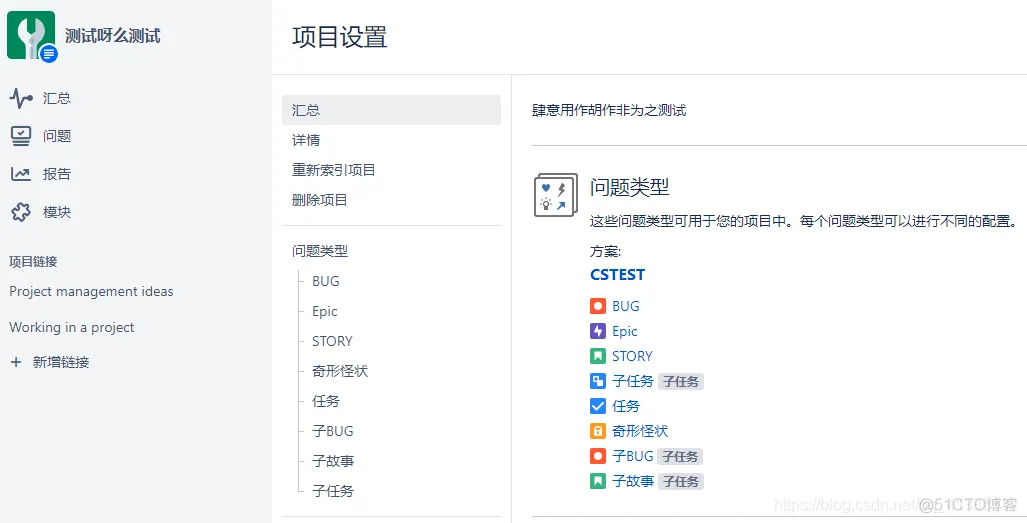Click the plus icon beside 新增链接
The image size is (1027, 523).
[16, 362]
